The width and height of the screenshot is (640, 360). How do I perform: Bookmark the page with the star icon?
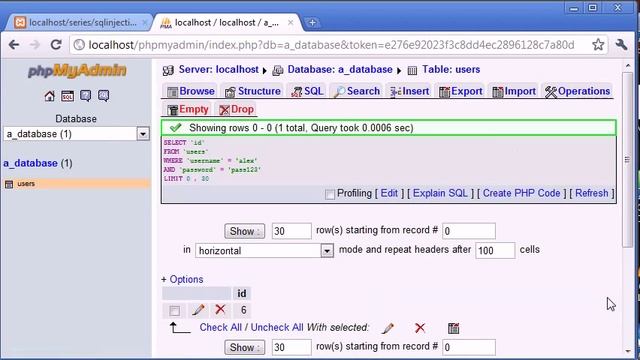[598, 44]
